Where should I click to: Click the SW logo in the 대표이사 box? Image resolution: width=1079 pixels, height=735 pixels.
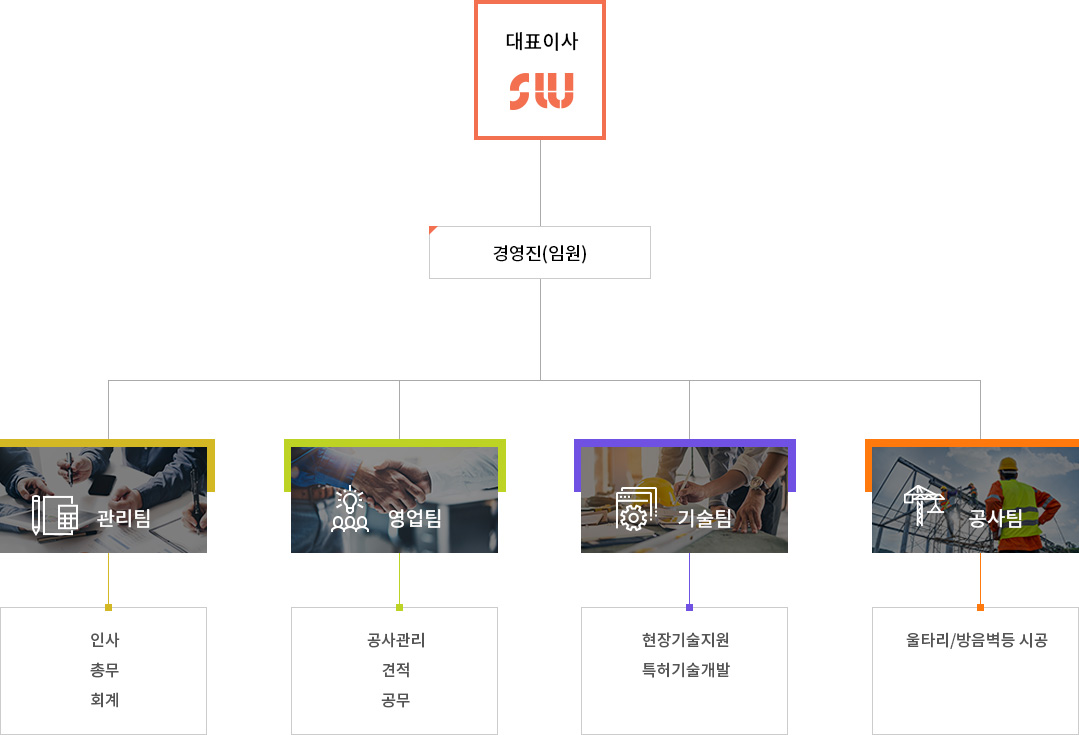tap(541, 92)
